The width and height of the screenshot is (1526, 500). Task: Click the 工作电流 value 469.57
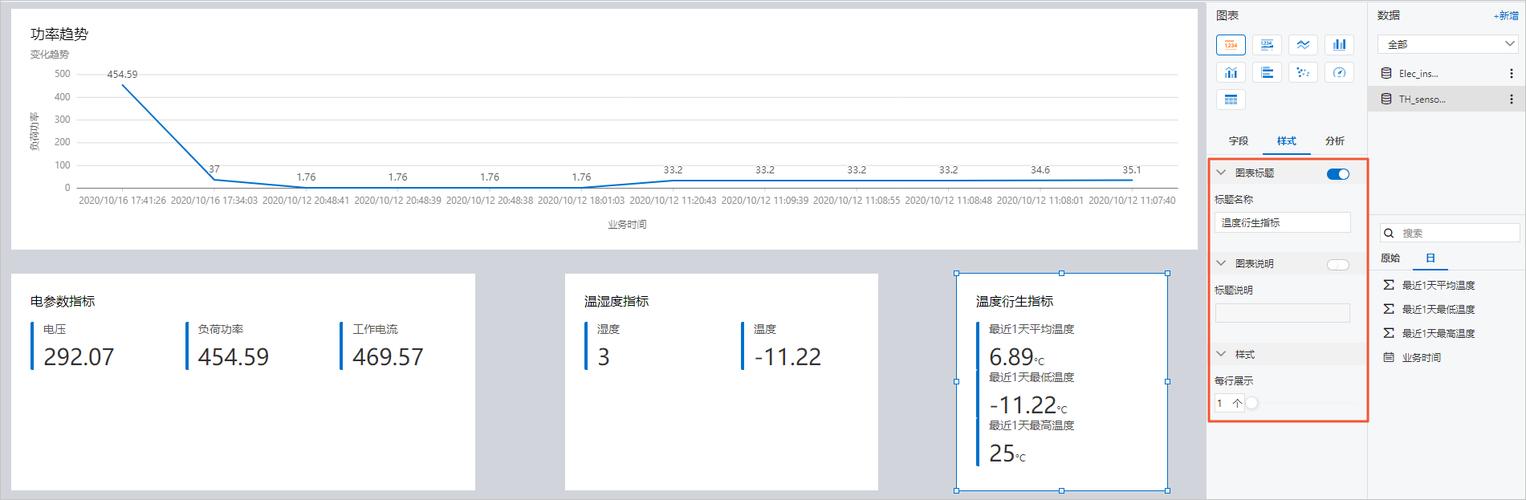click(x=388, y=357)
